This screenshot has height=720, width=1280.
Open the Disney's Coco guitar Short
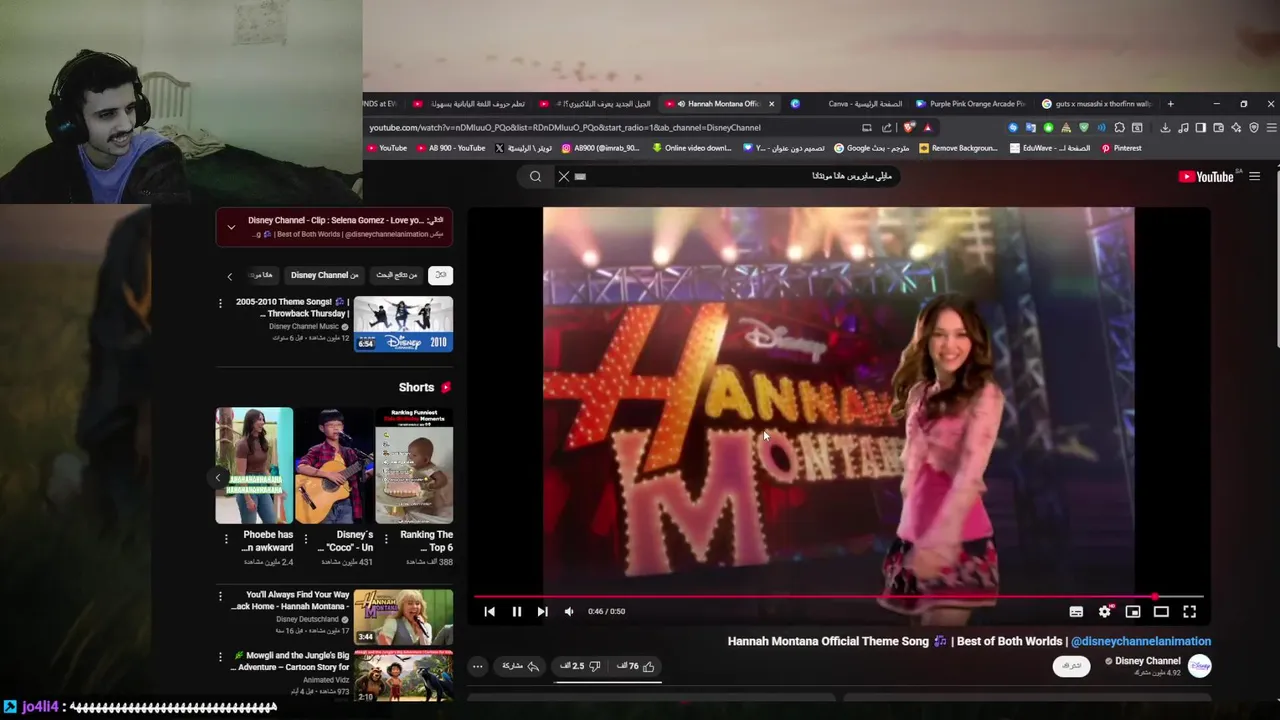pyautogui.click(x=334, y=465)
